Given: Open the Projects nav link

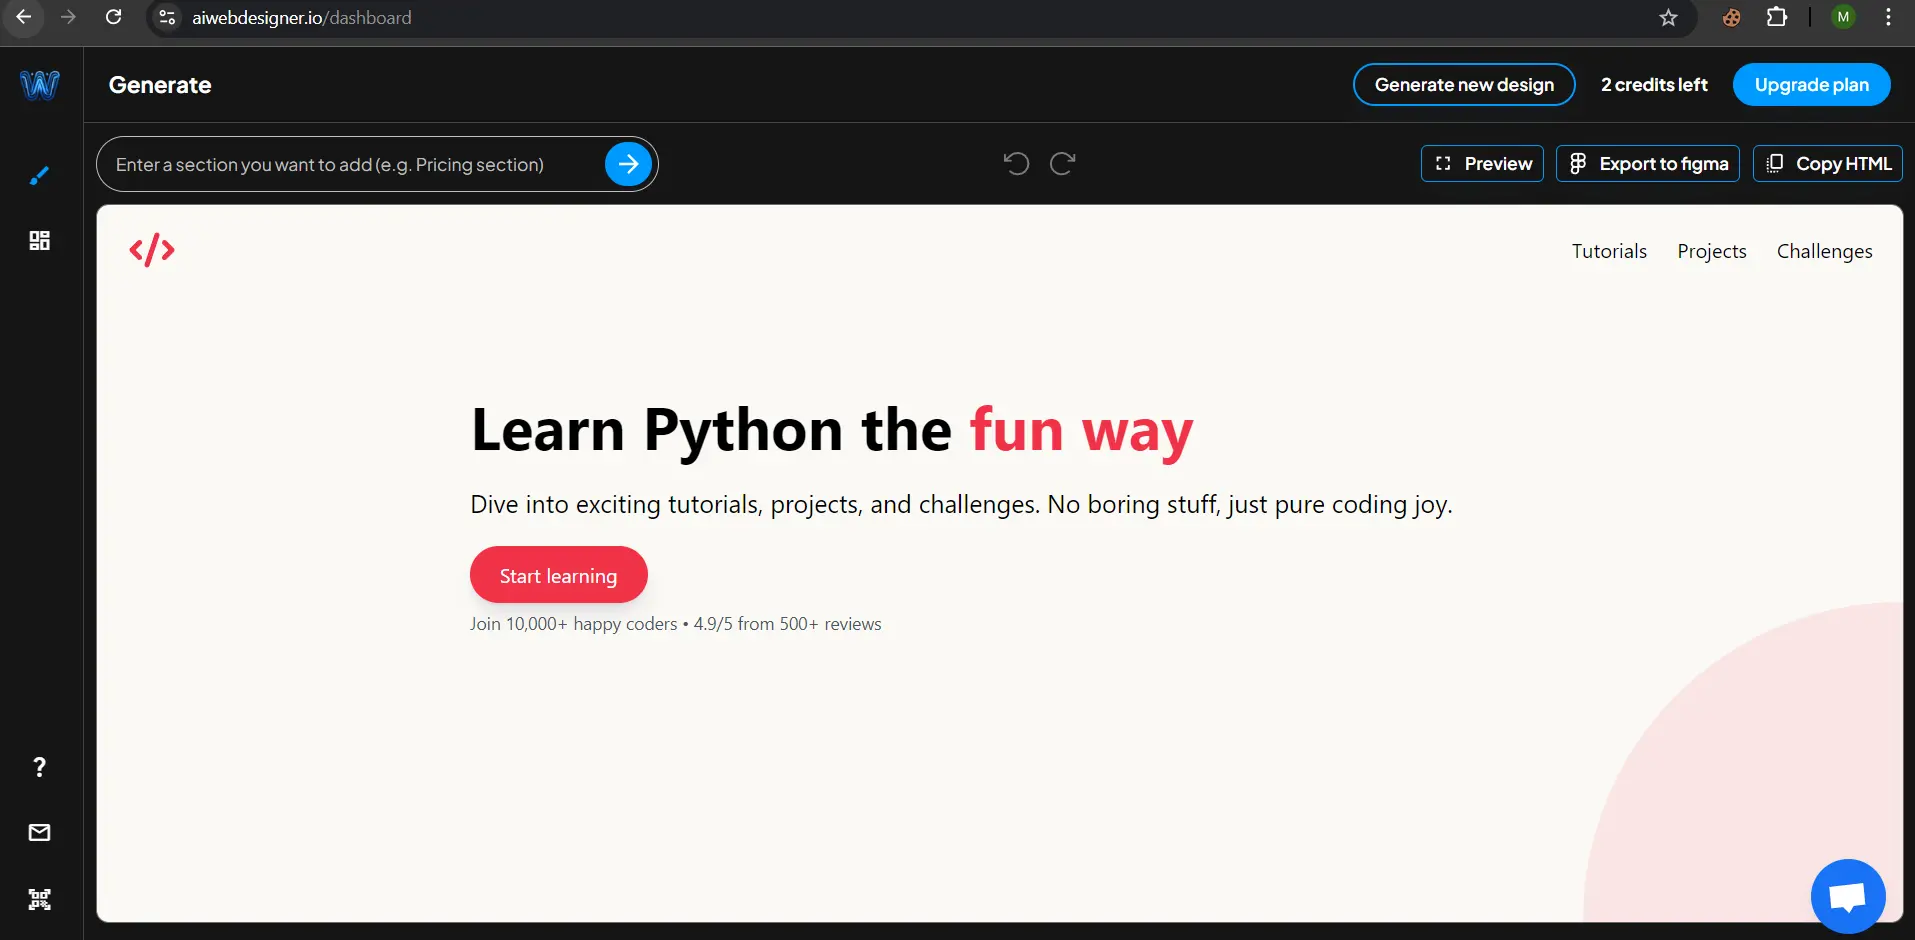Looking at the screenshot, I should [x=1712, y=251].
